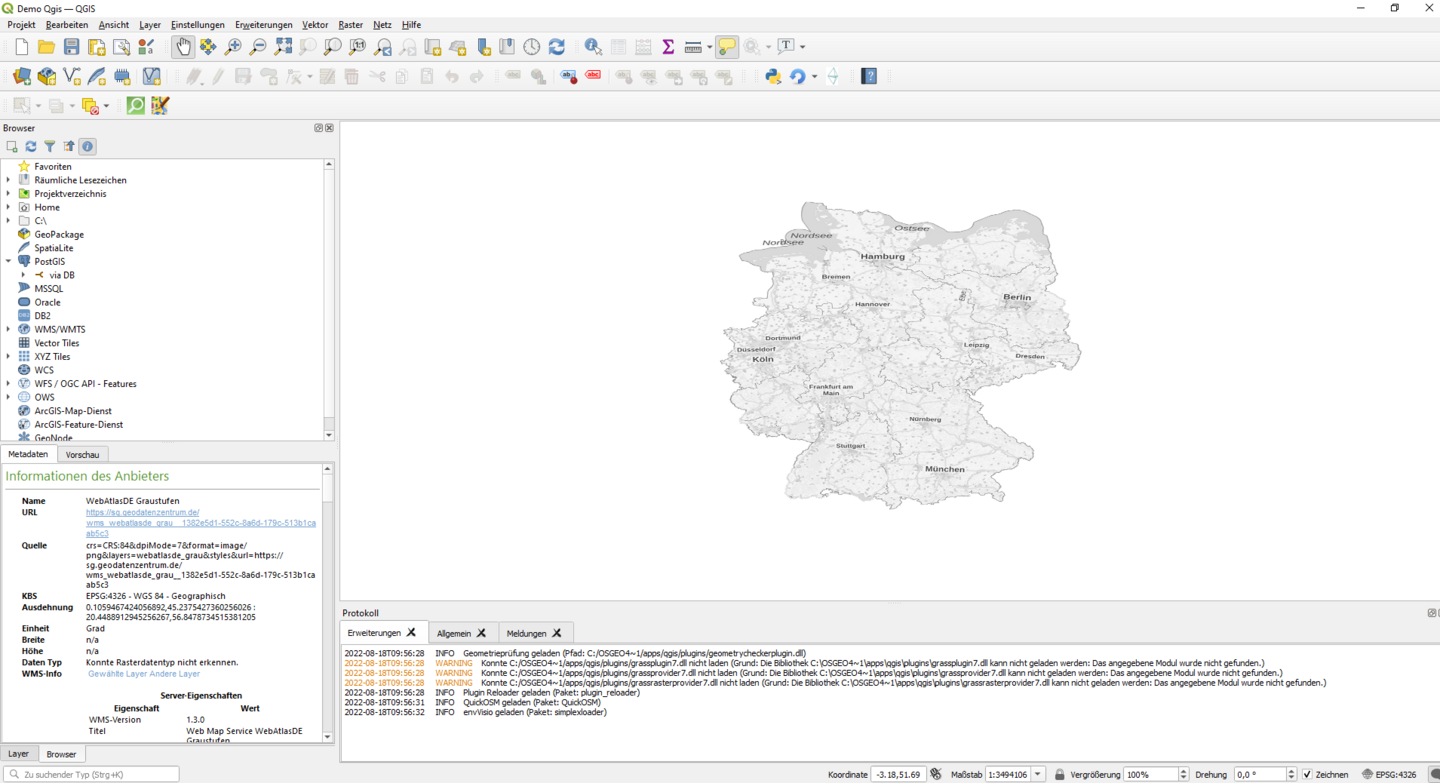Open the Raster menu
Screen dimensions: 1440x783
coord(351,25)
